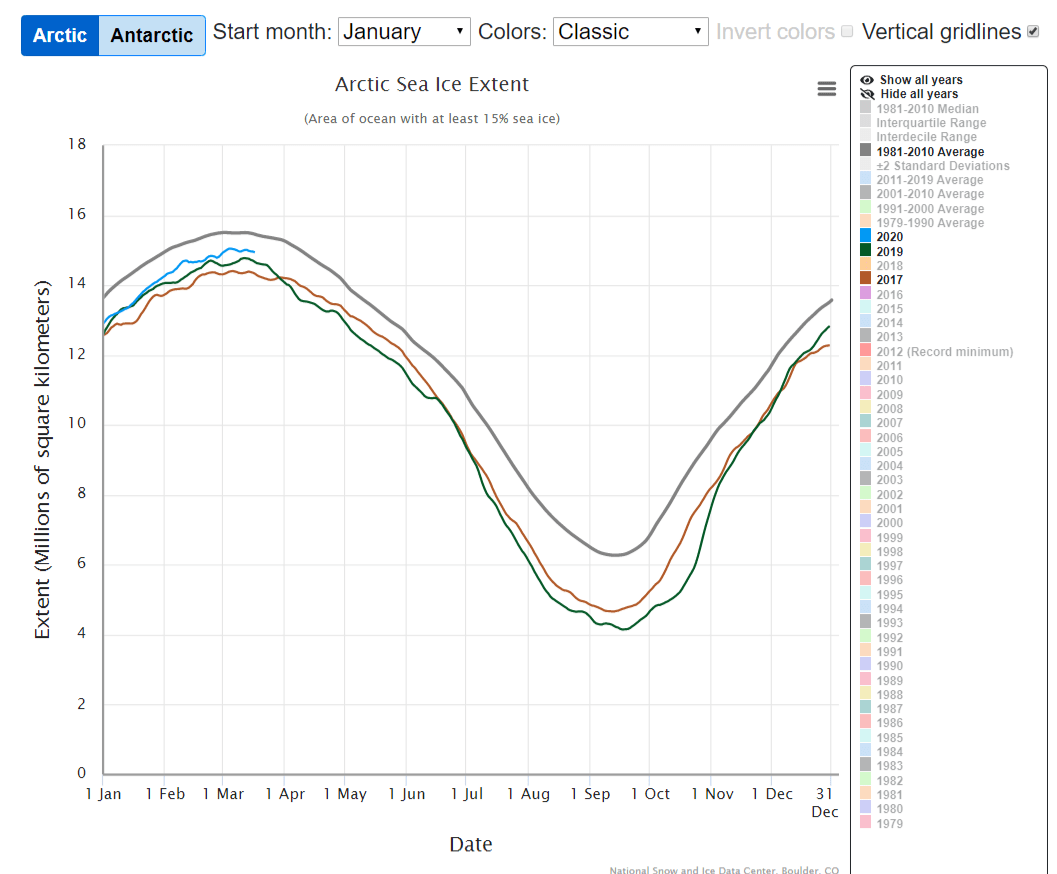Open the Colors dropdown set to Classic

(x=630, y=32)
